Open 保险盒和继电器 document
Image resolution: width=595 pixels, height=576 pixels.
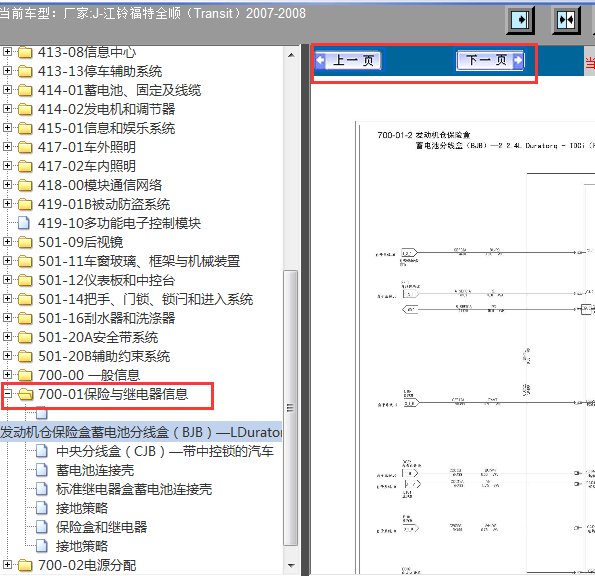101,527
